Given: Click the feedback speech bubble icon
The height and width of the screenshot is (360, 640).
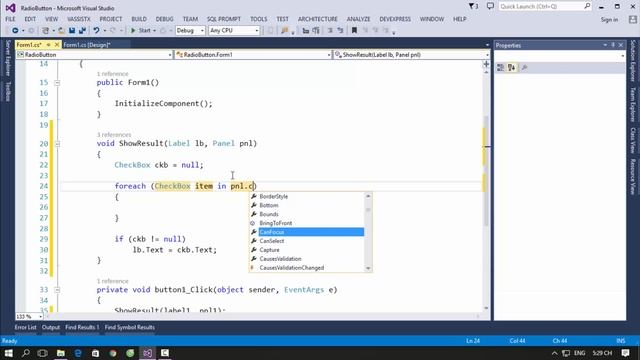Looking at the screenshot, I should pos(490,6).
